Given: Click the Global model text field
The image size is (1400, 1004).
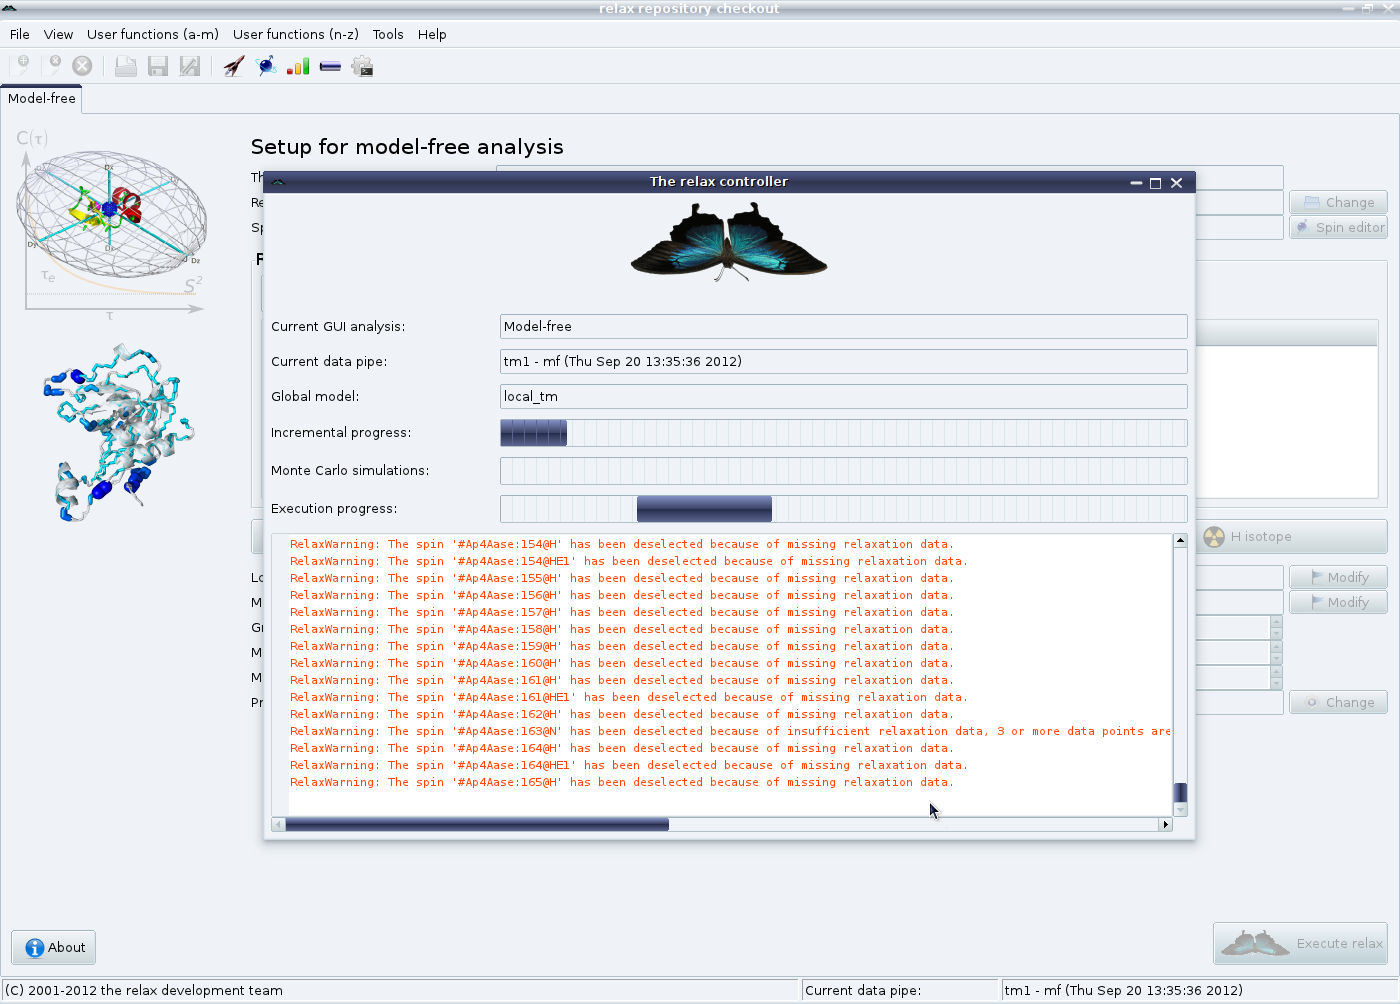Looking at the screenshot, I should pyautogui.click(x=843, y=397).
